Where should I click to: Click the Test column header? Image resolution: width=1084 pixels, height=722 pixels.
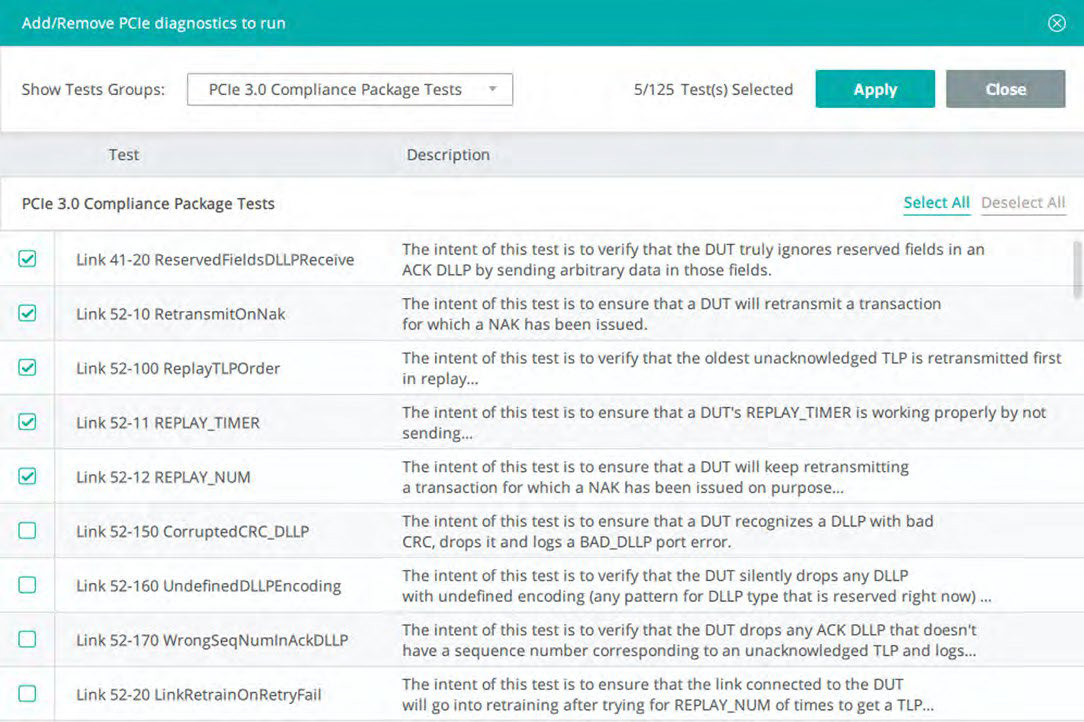point(124,155)
